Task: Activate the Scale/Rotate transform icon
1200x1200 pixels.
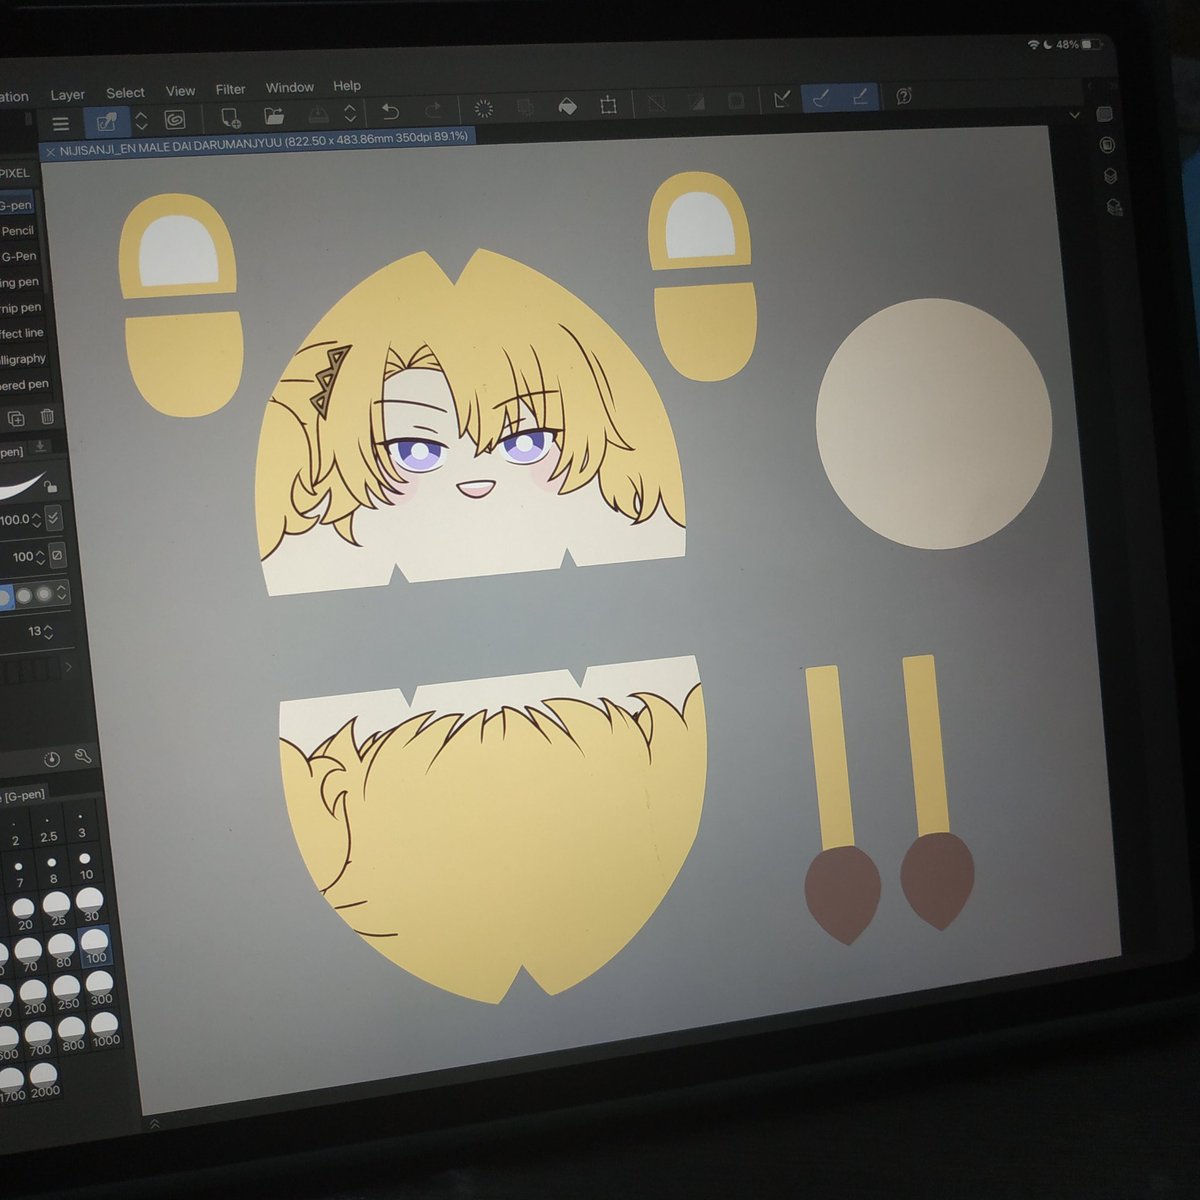Action: pos(608,105)
